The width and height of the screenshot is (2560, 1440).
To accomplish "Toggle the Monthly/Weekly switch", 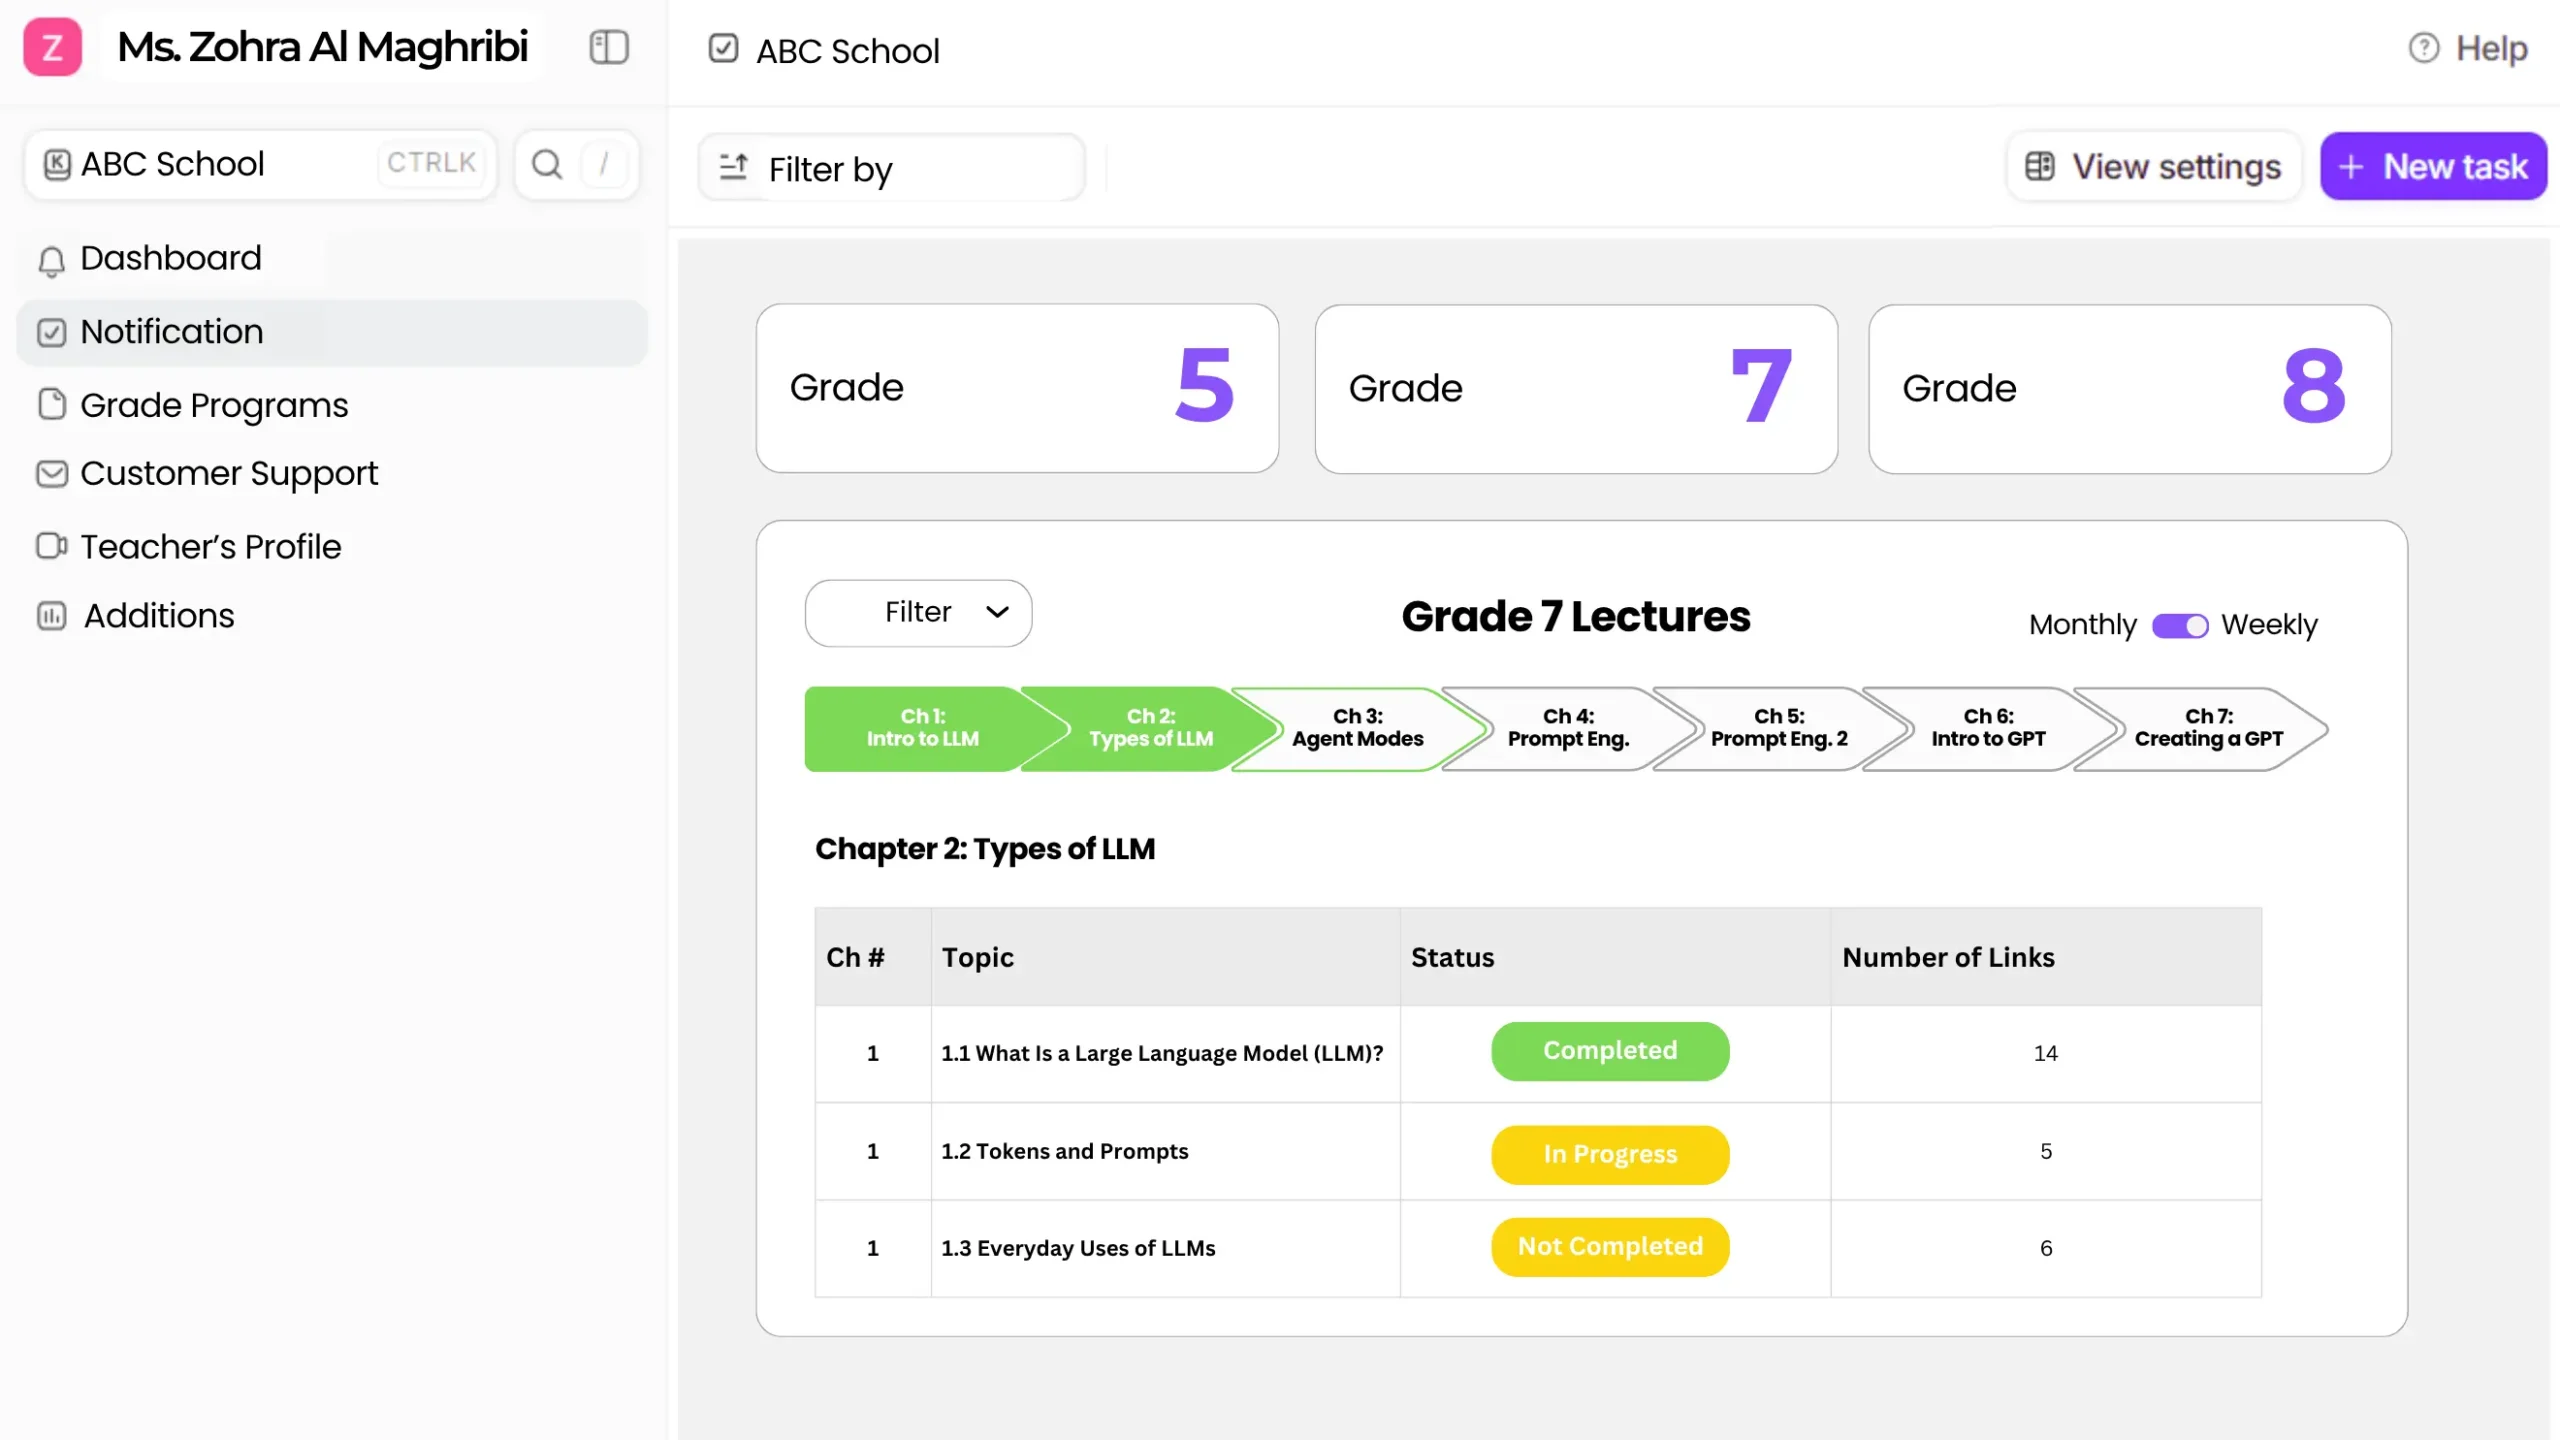I will pyautogui.click(x=2180, y=625).
